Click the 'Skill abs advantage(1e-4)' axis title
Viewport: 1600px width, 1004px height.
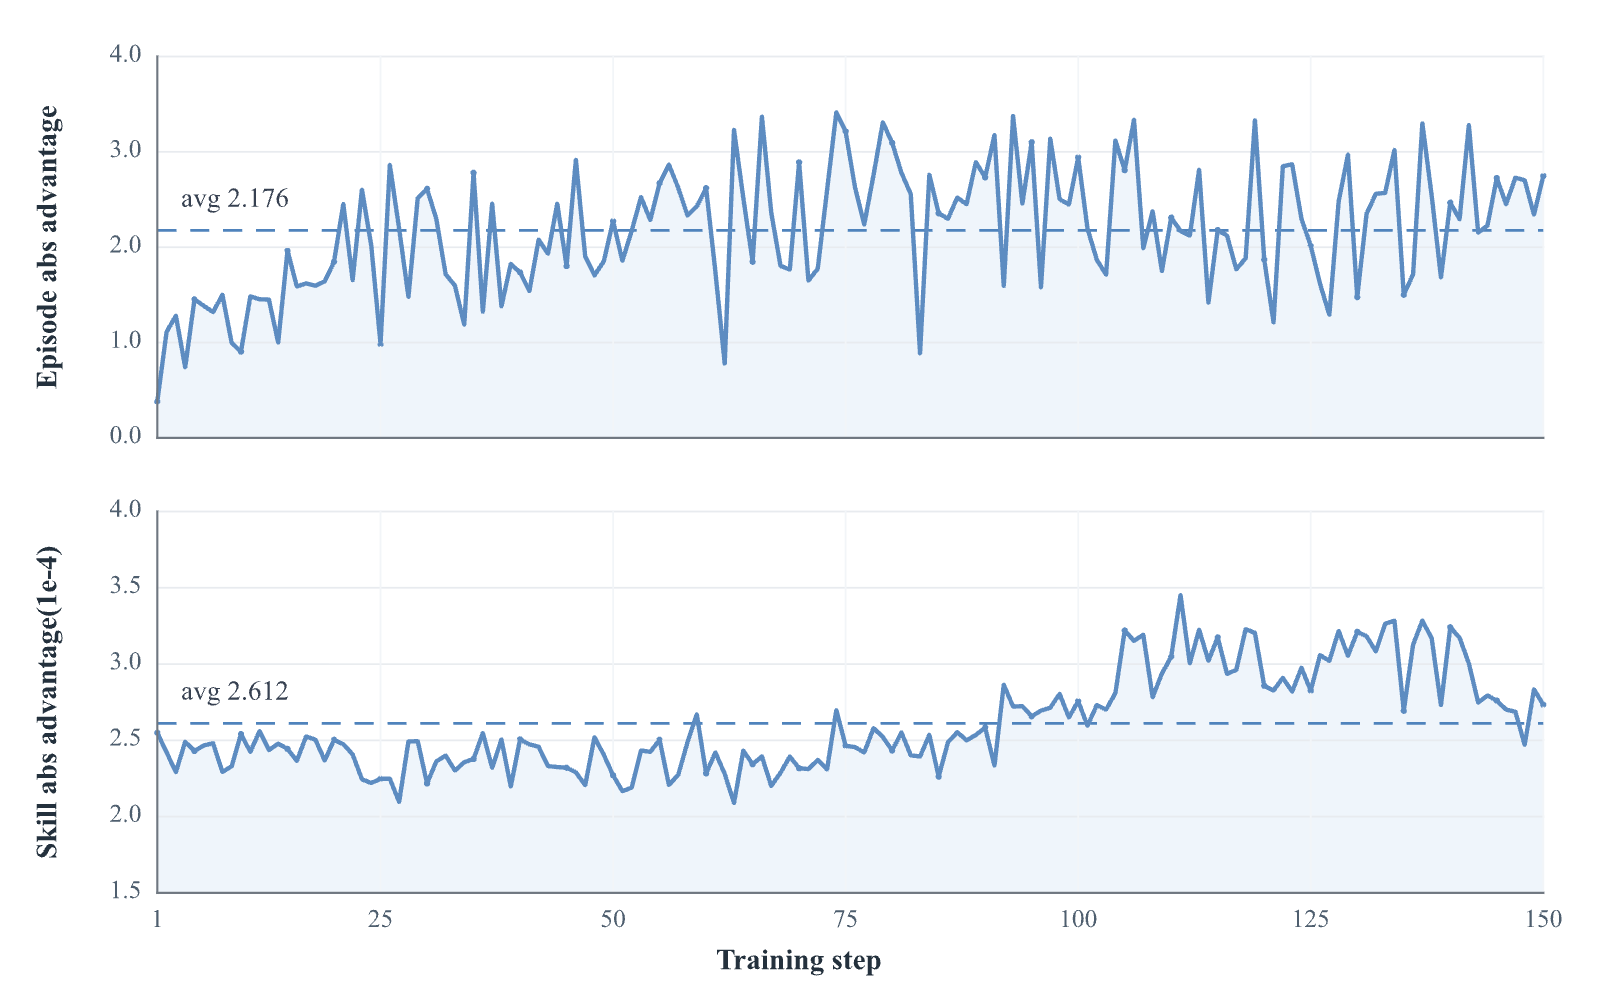point(48,702)
